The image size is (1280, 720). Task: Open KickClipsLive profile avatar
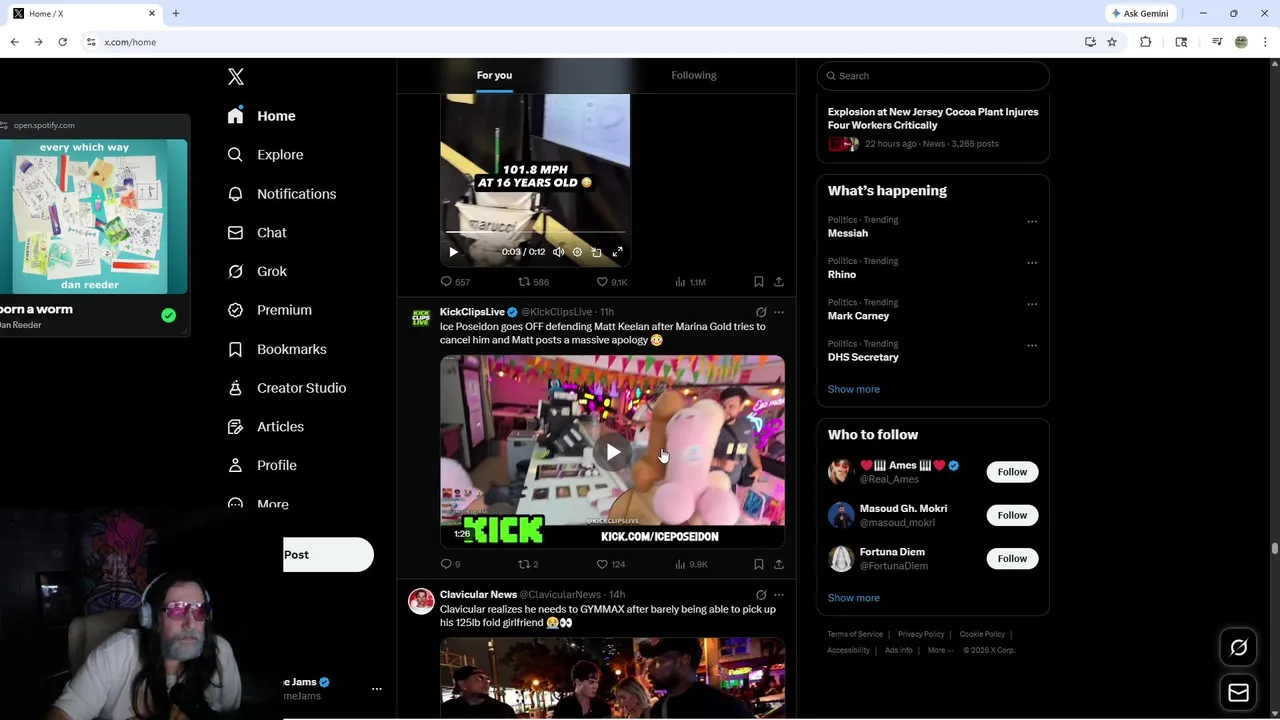tap(421, 318)
